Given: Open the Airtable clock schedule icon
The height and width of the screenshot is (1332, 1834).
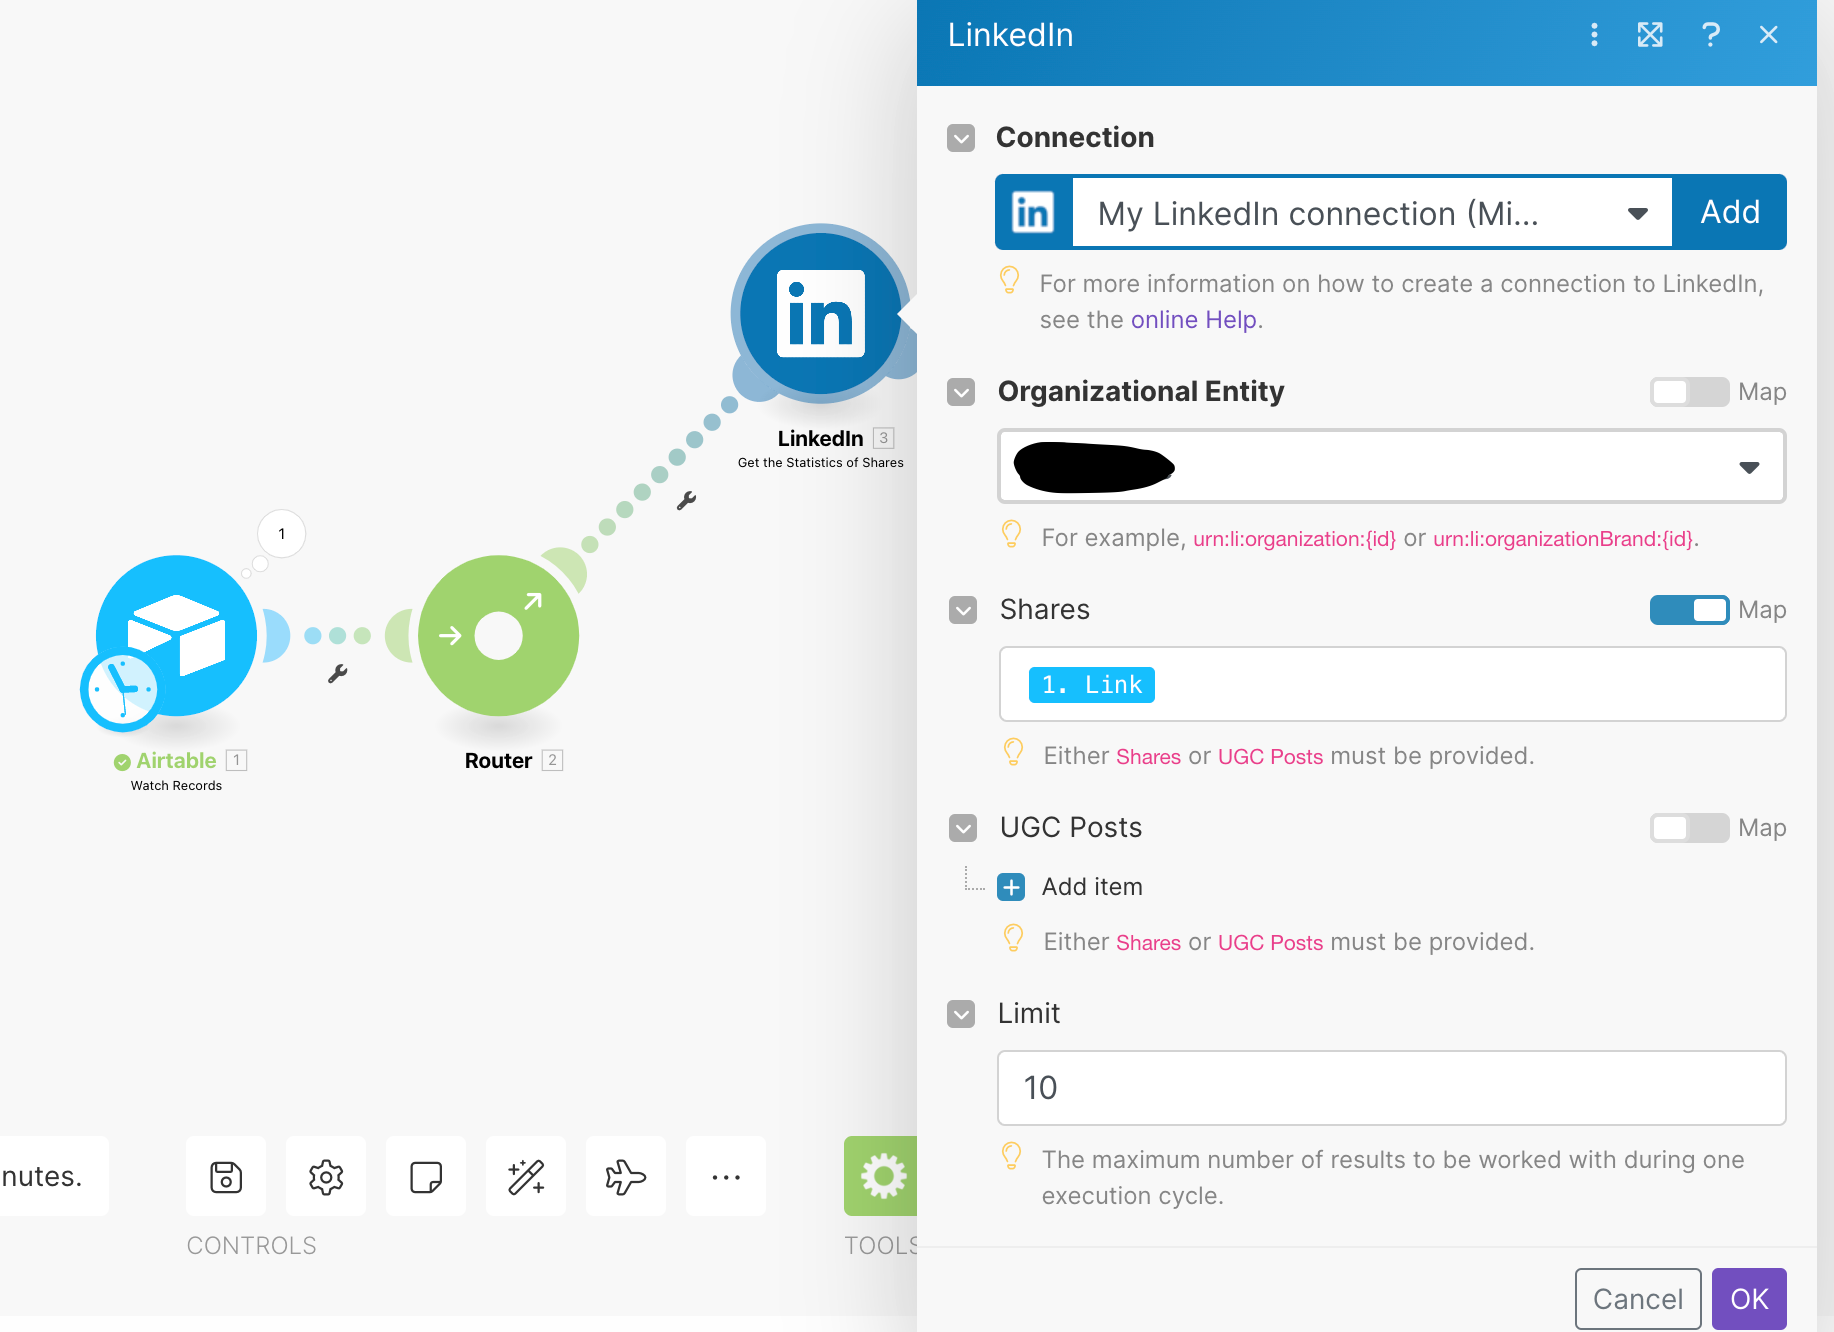Looking at the screenshot, I should (x=121, y=690).
